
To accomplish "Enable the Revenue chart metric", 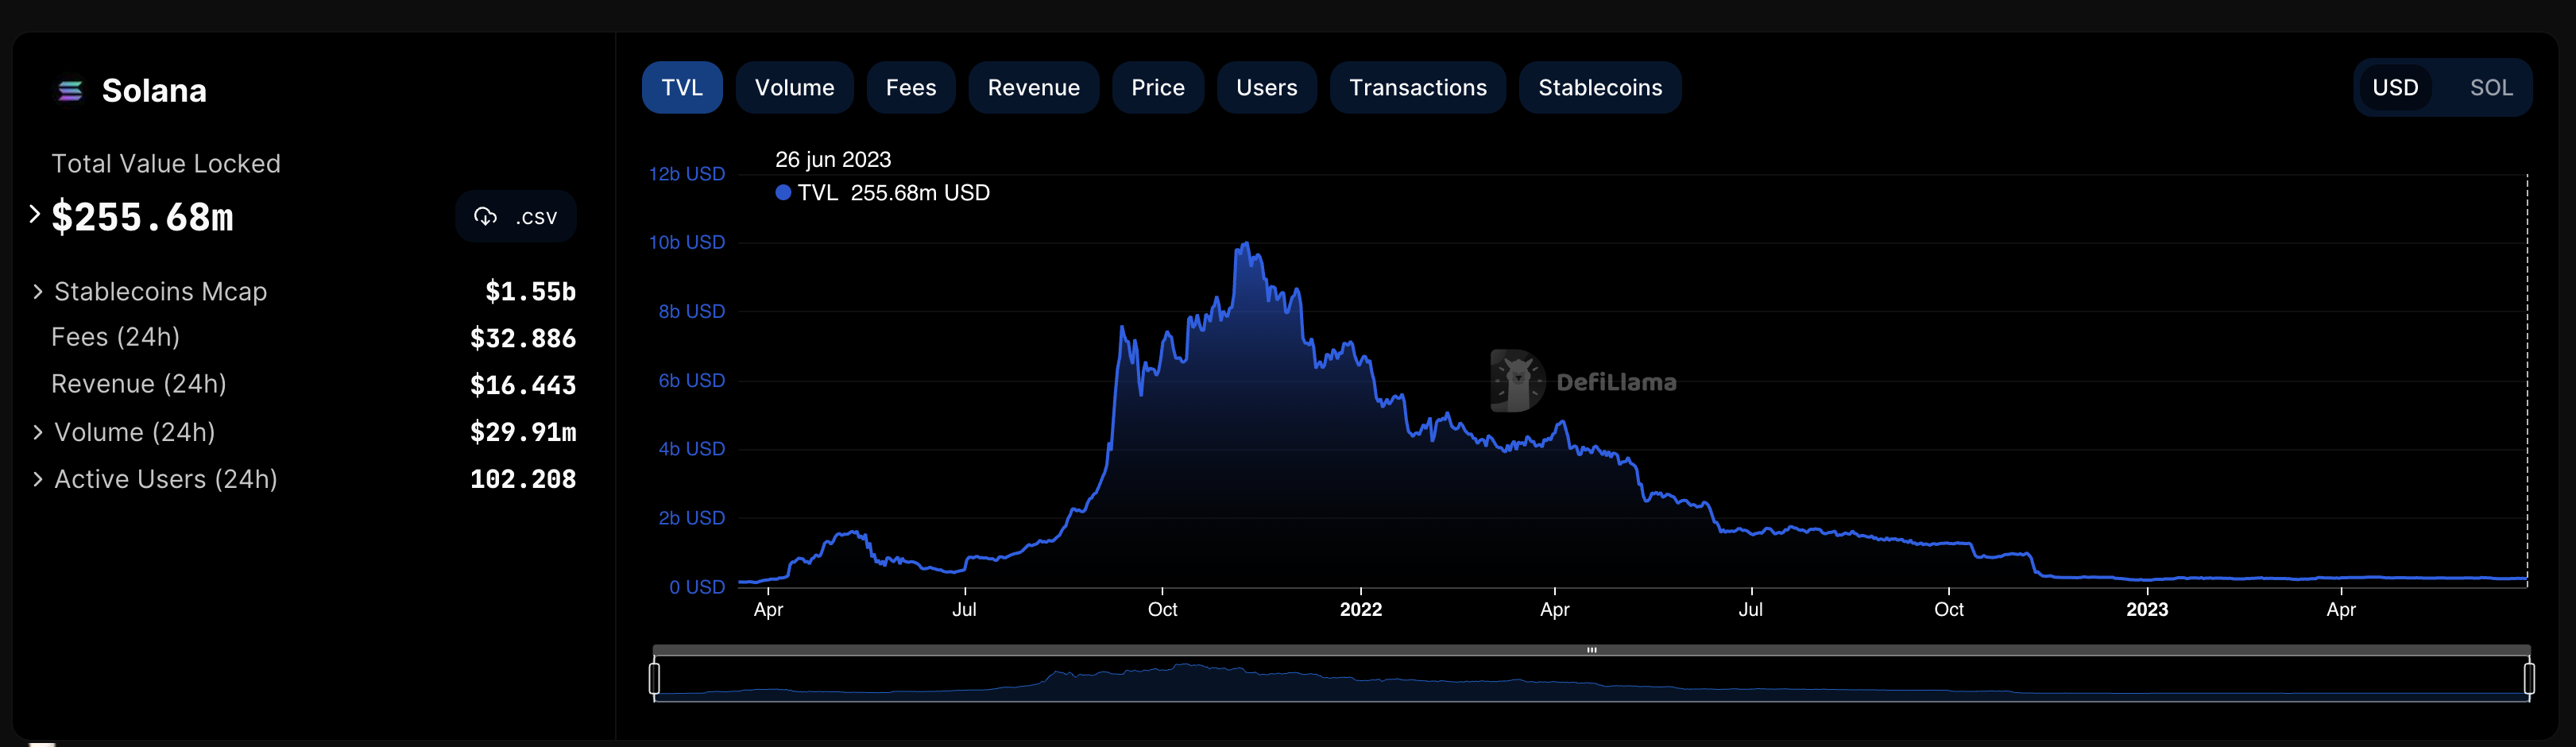I will point(1033,88).
